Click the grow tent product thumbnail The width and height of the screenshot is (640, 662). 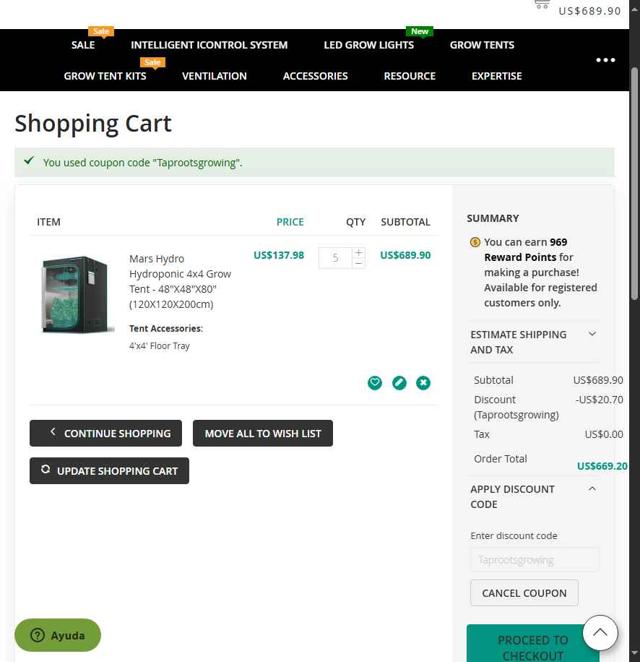tap(77, 294)
